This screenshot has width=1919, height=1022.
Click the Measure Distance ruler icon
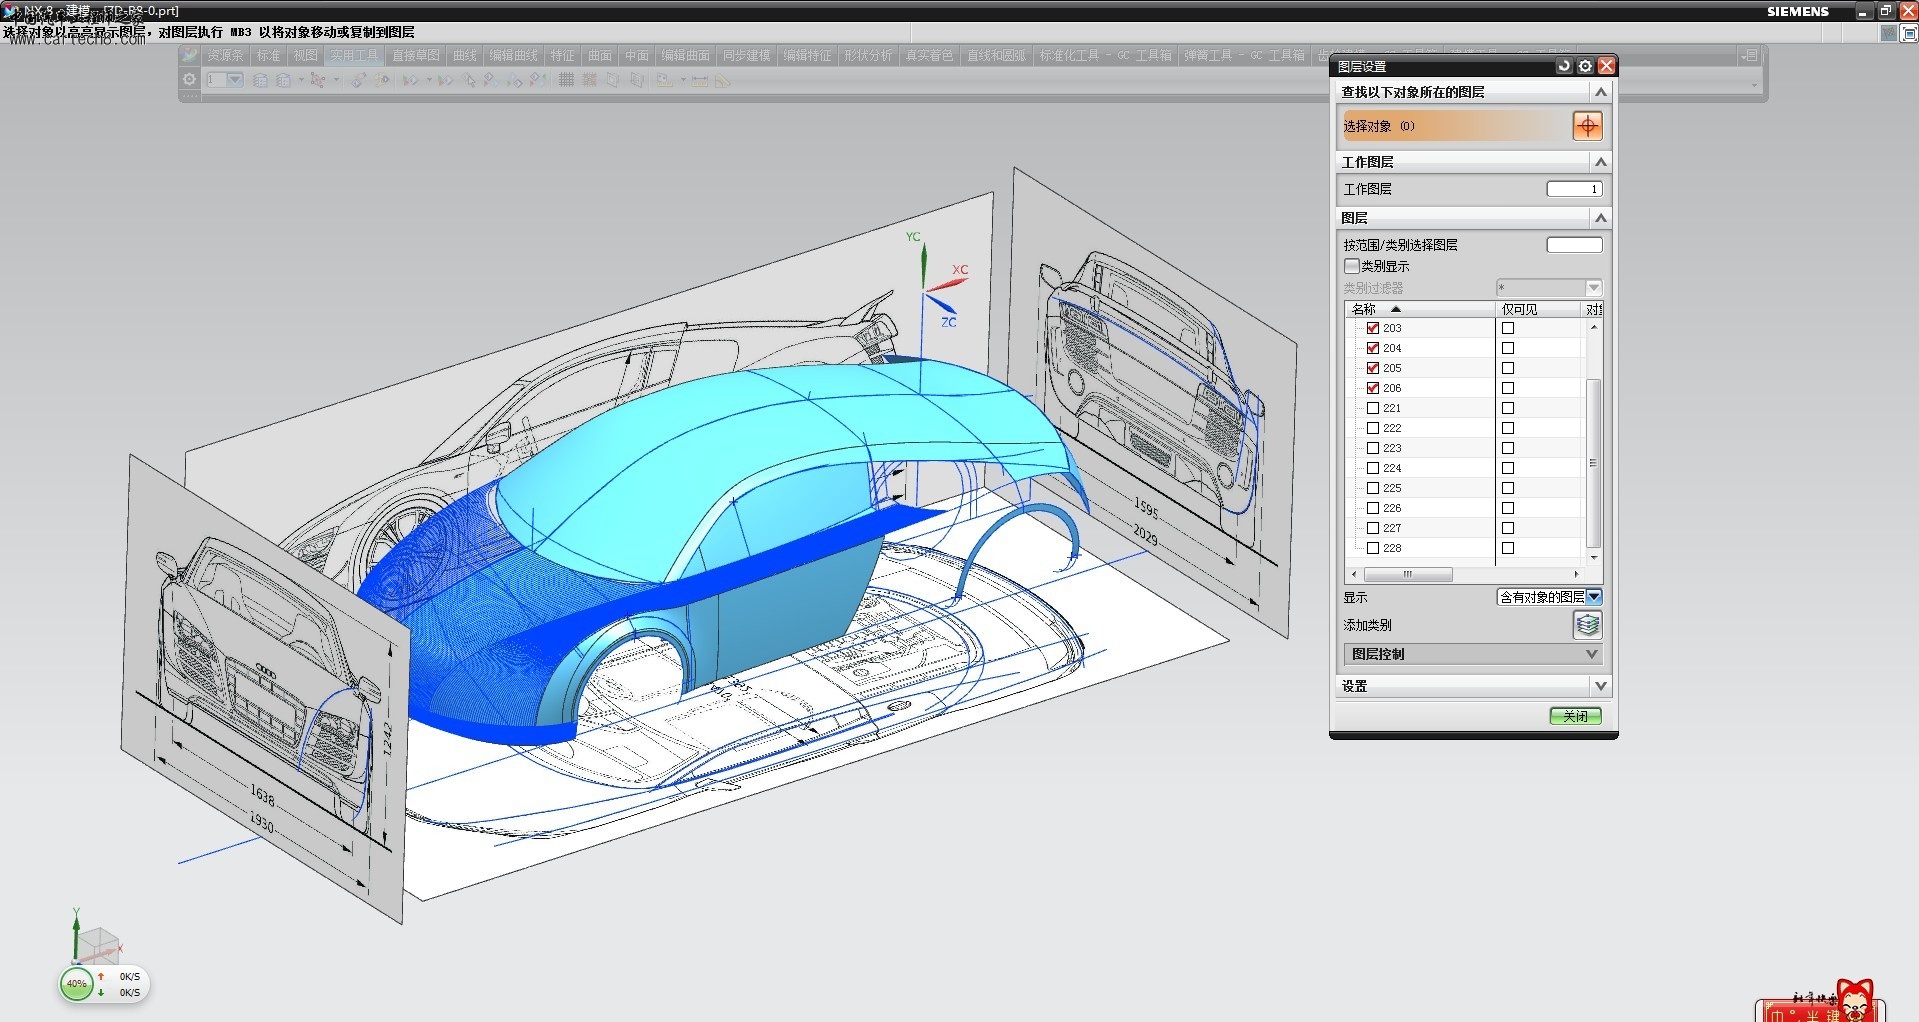click(x=699, y=80)
